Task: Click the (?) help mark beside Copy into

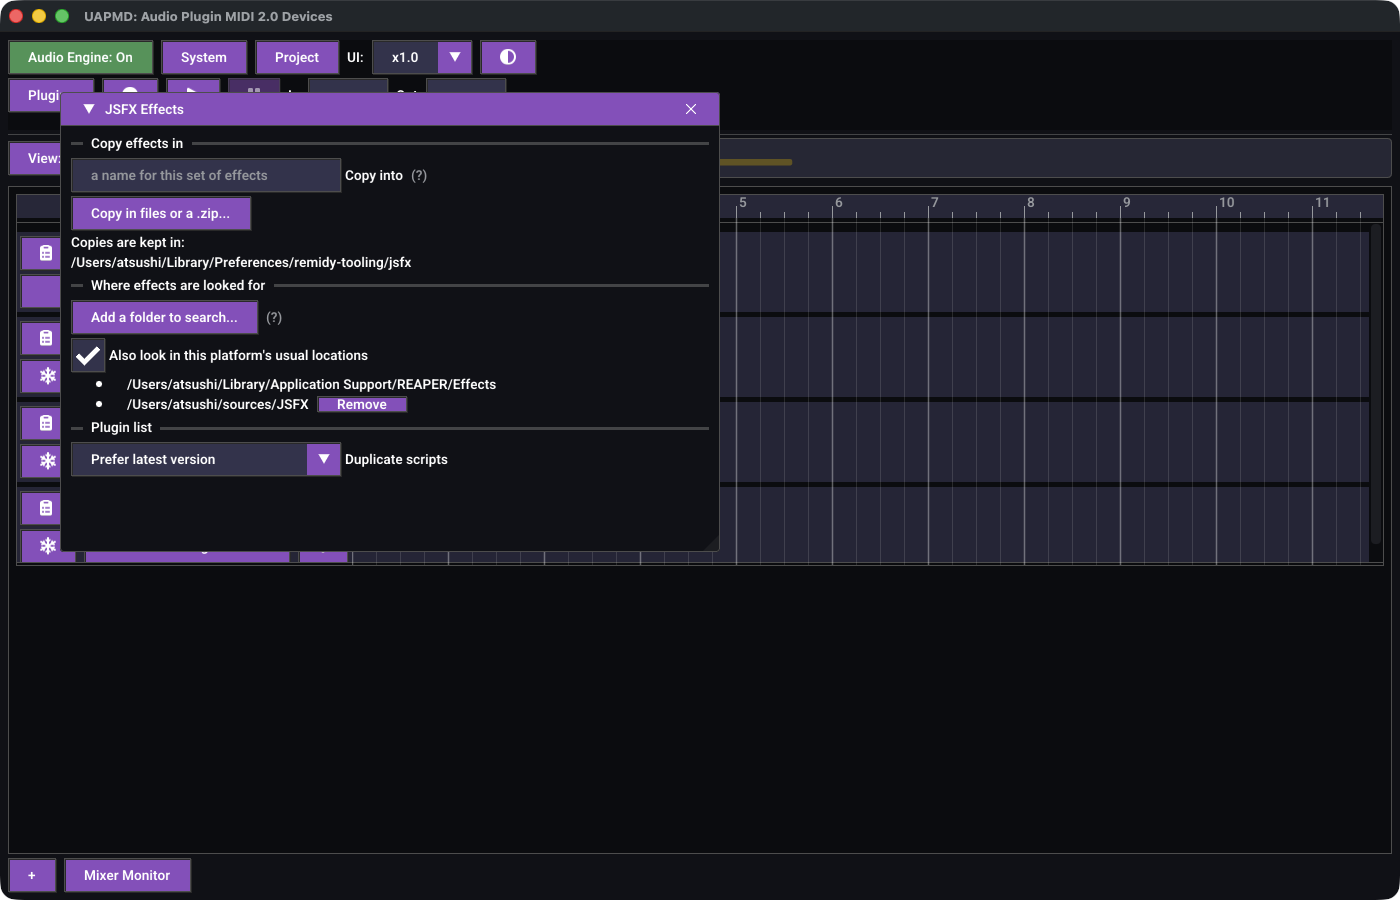Action: (x=419, y=175)
